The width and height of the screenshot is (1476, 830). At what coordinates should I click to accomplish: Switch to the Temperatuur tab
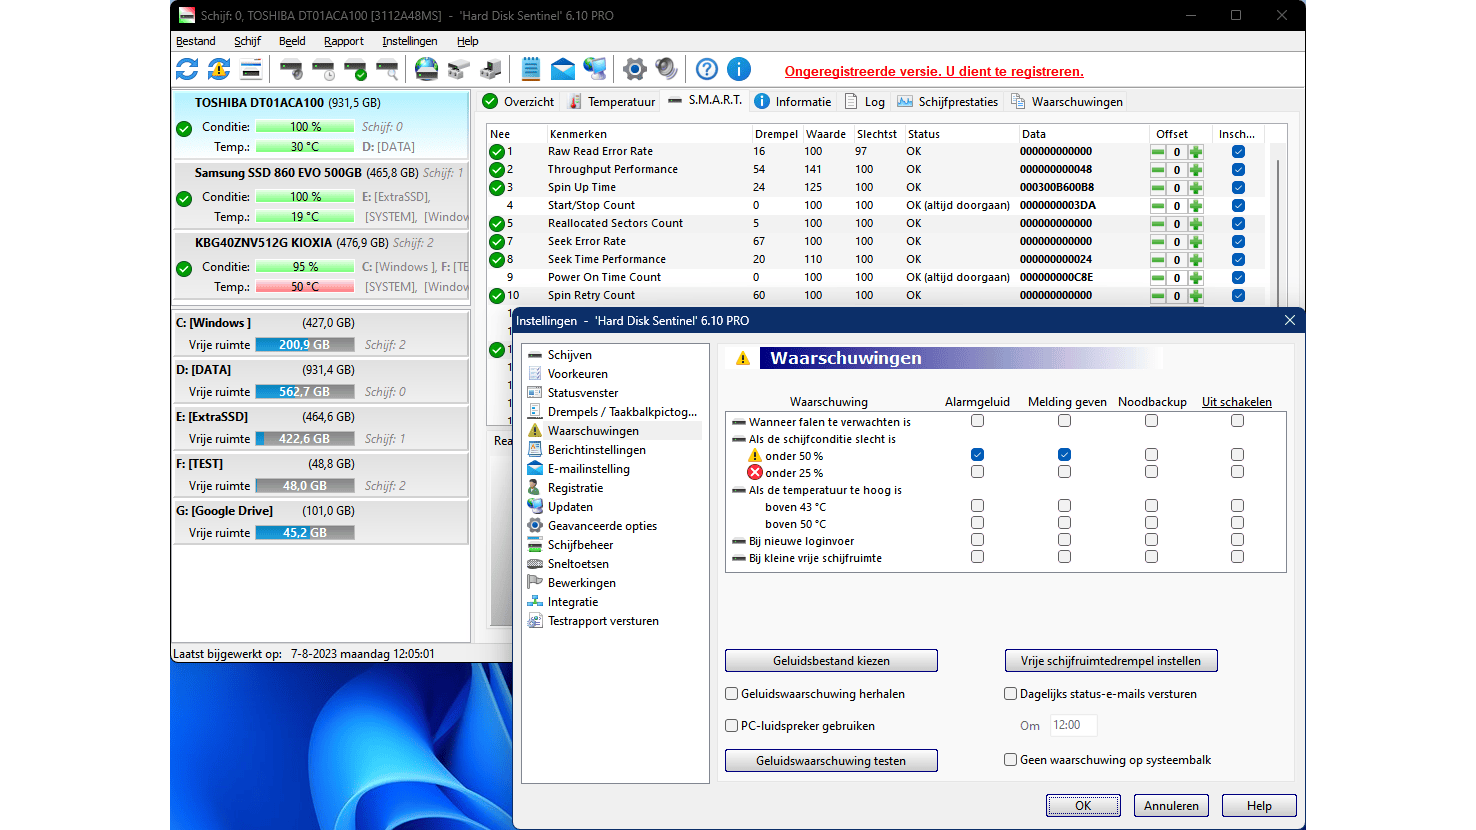click(612, 102)
